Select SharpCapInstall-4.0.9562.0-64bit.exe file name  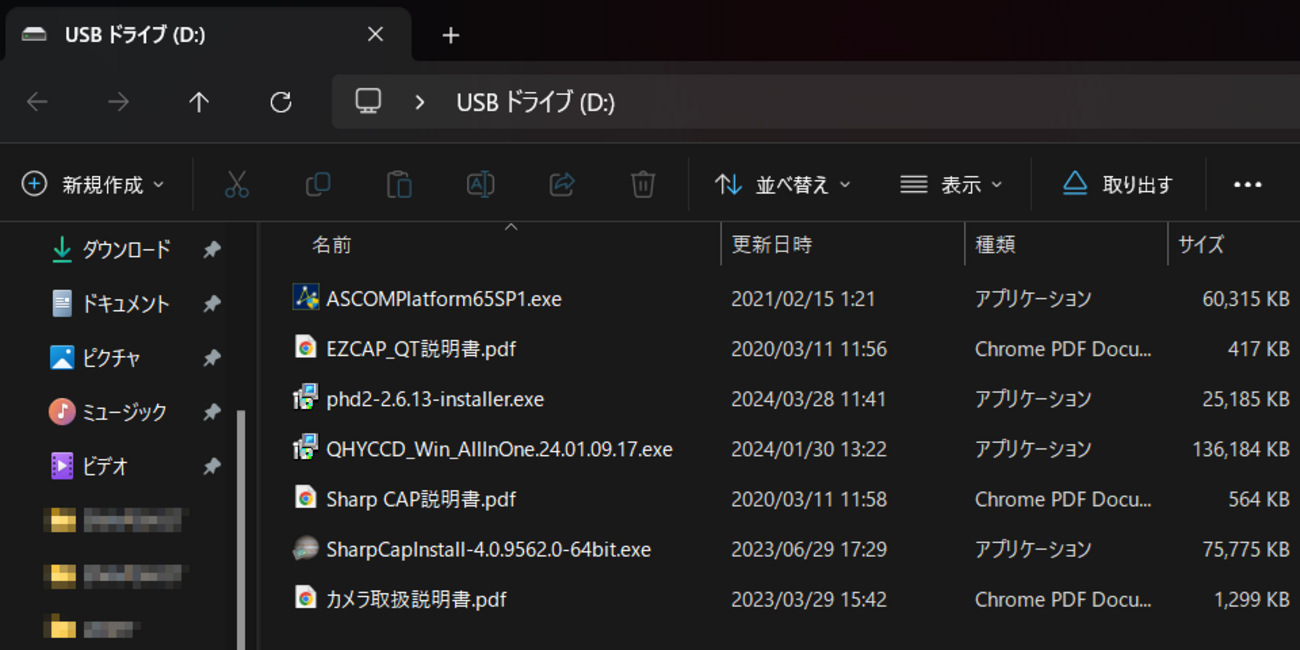tap(489, 549)
